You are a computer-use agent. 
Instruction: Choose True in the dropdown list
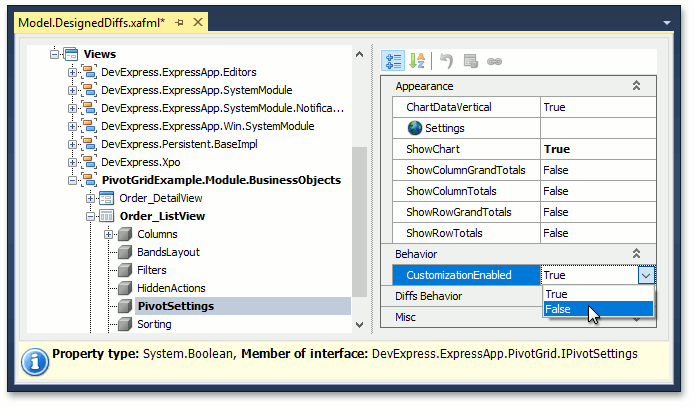point(598,294)
